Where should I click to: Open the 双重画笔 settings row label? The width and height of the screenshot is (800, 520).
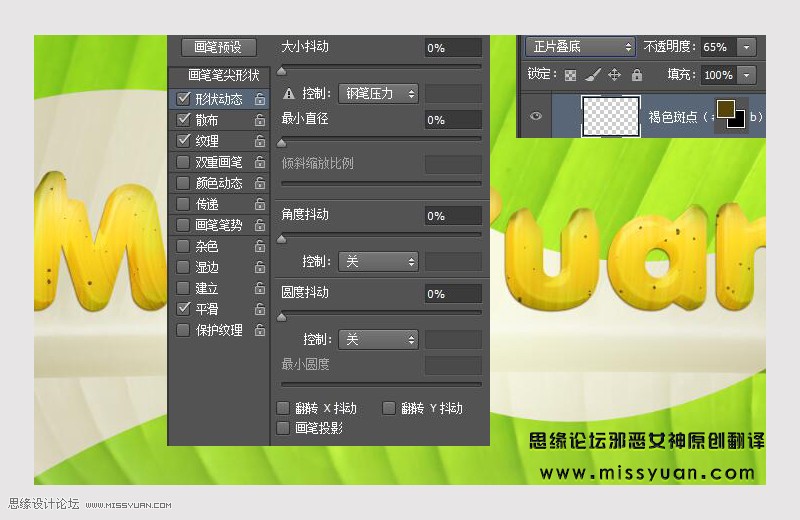point(219,162)
